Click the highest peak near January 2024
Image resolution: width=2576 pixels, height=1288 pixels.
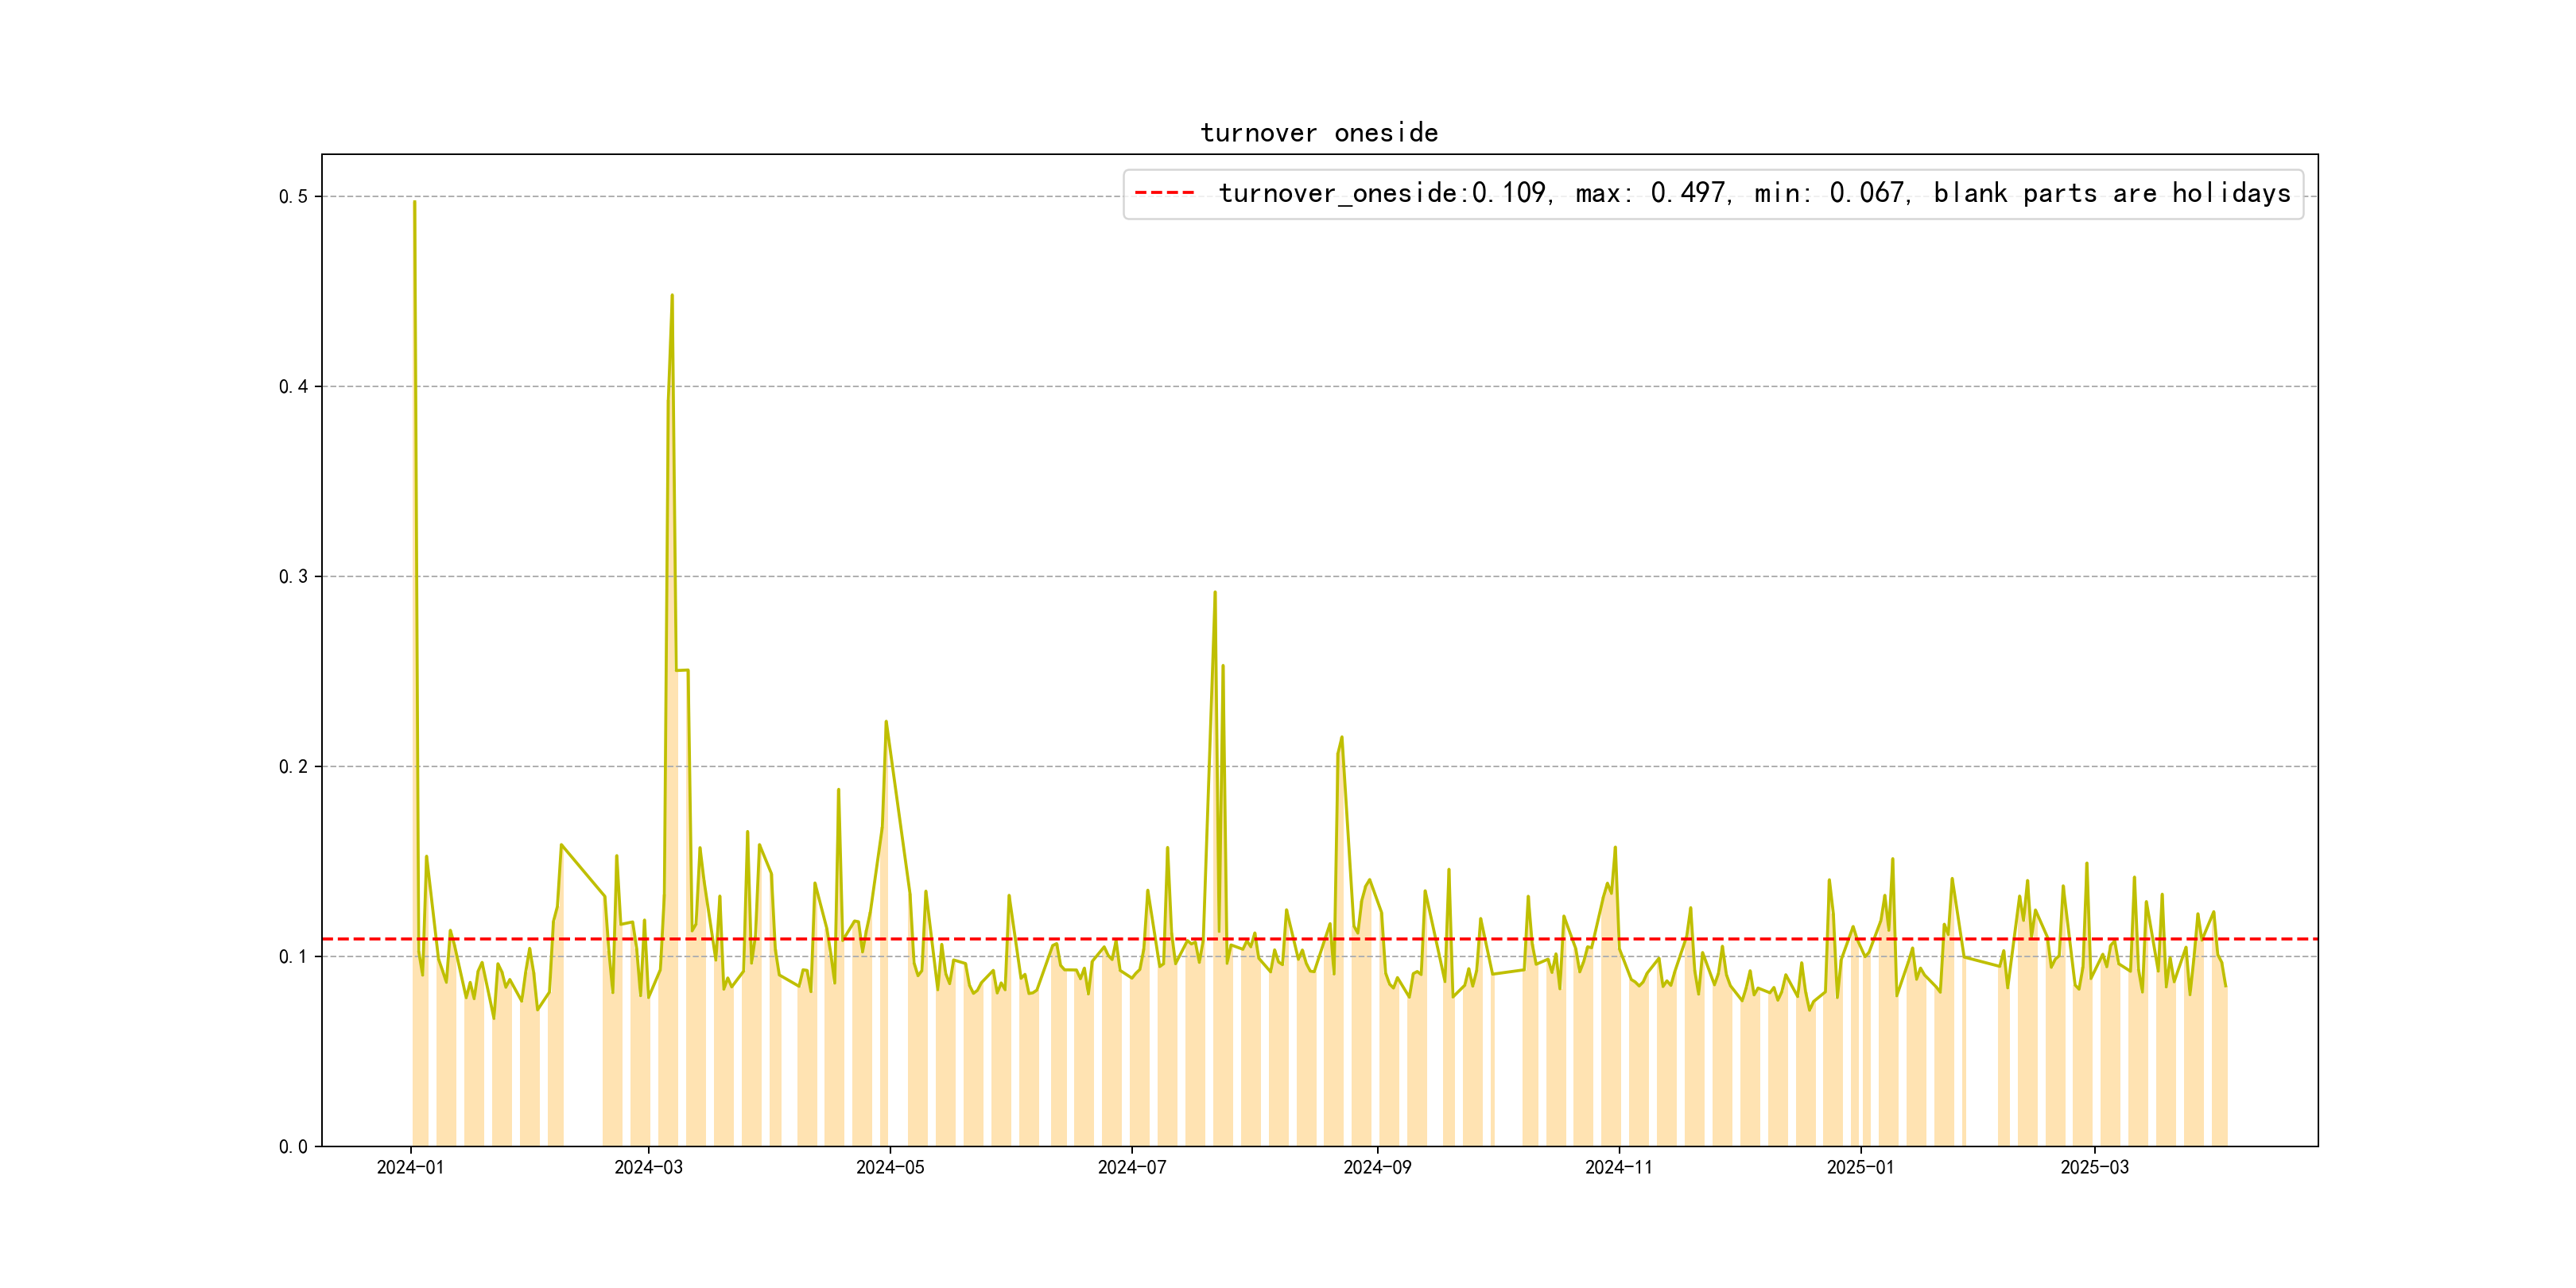(x=414, y=203)
